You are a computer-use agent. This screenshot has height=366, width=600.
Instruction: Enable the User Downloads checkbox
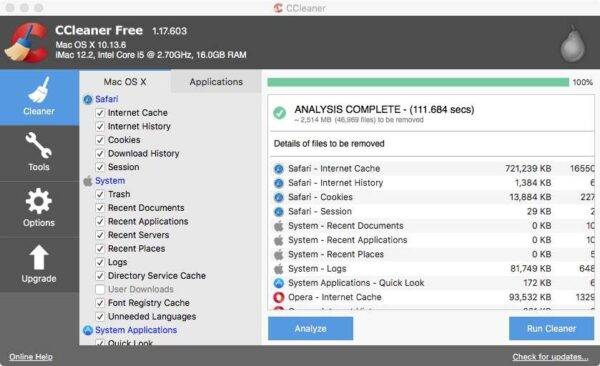[x=100, y=289]
